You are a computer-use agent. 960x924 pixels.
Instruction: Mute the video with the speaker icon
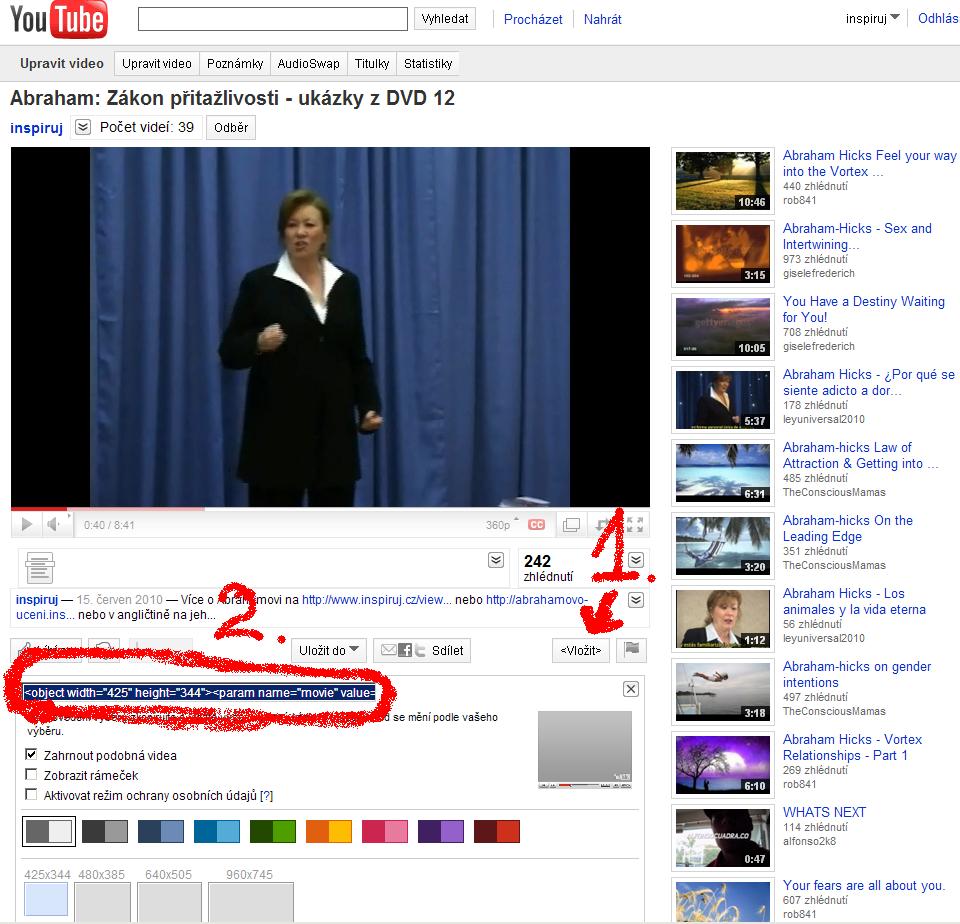[x=54, y=524]
